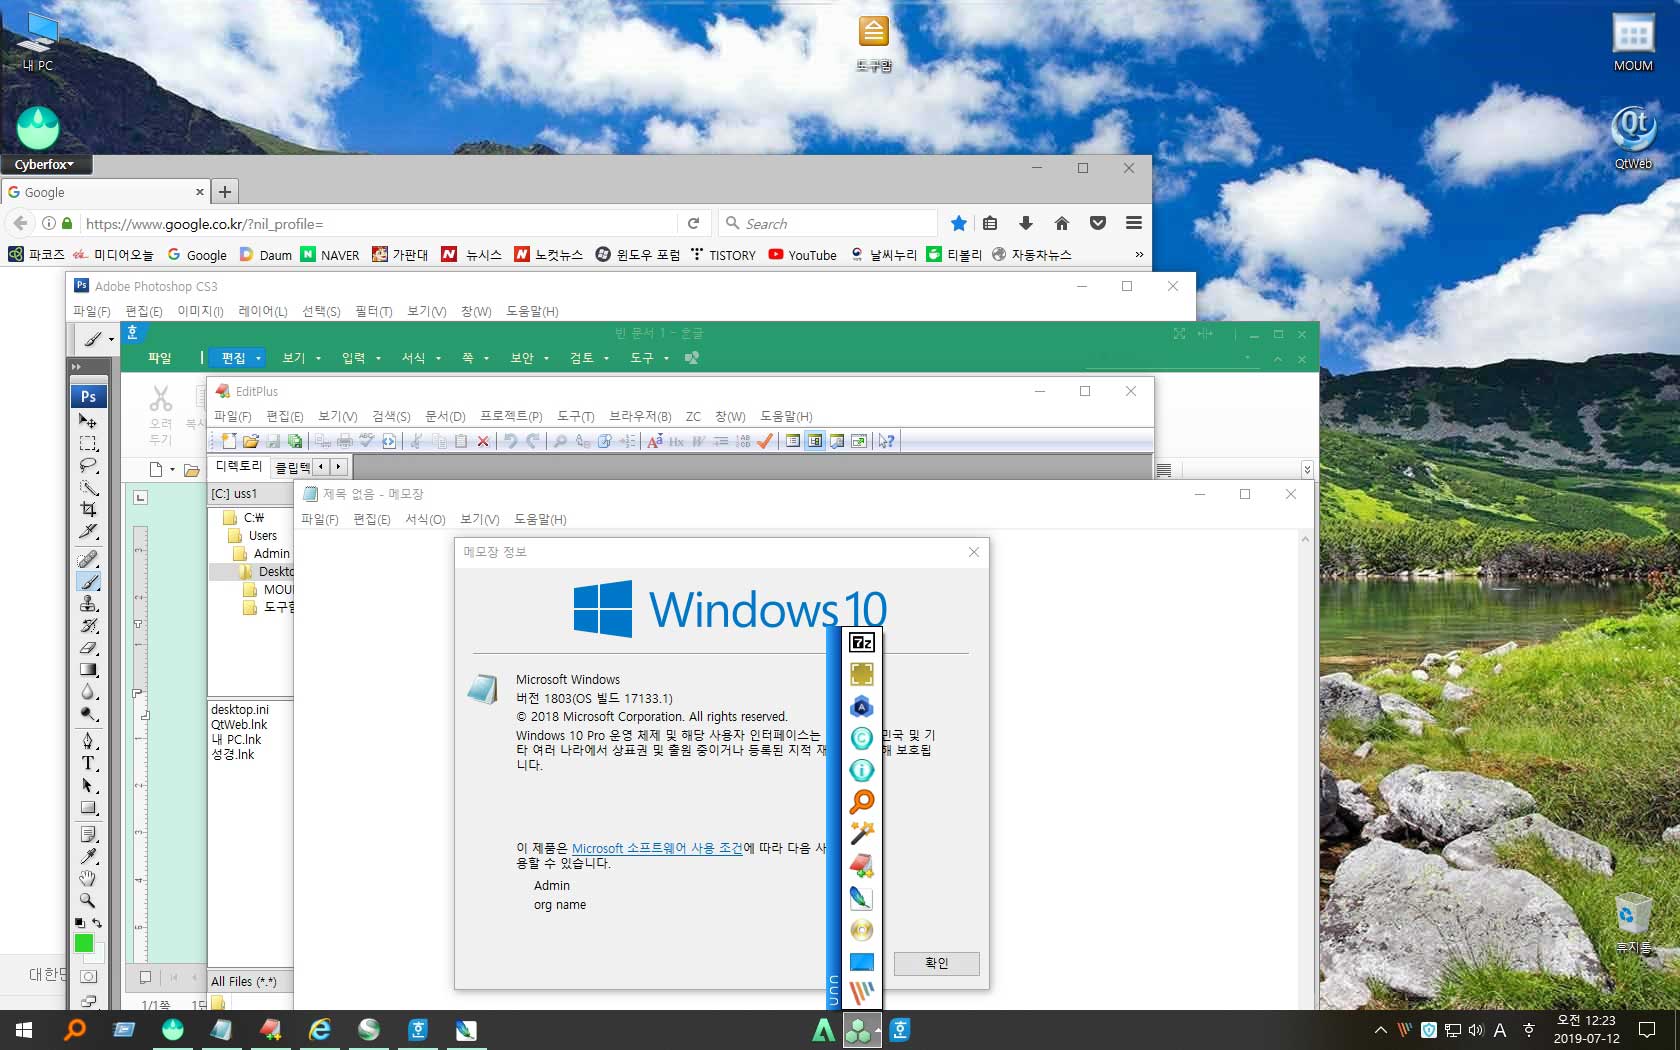Open 서식(O) menu in Notepad

click(x=425, y=519)
